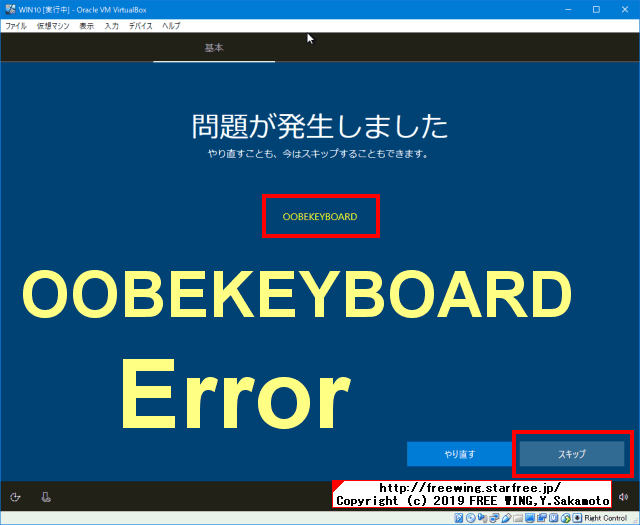
Task: Open the 表示 menu
Action: [87, 26]
